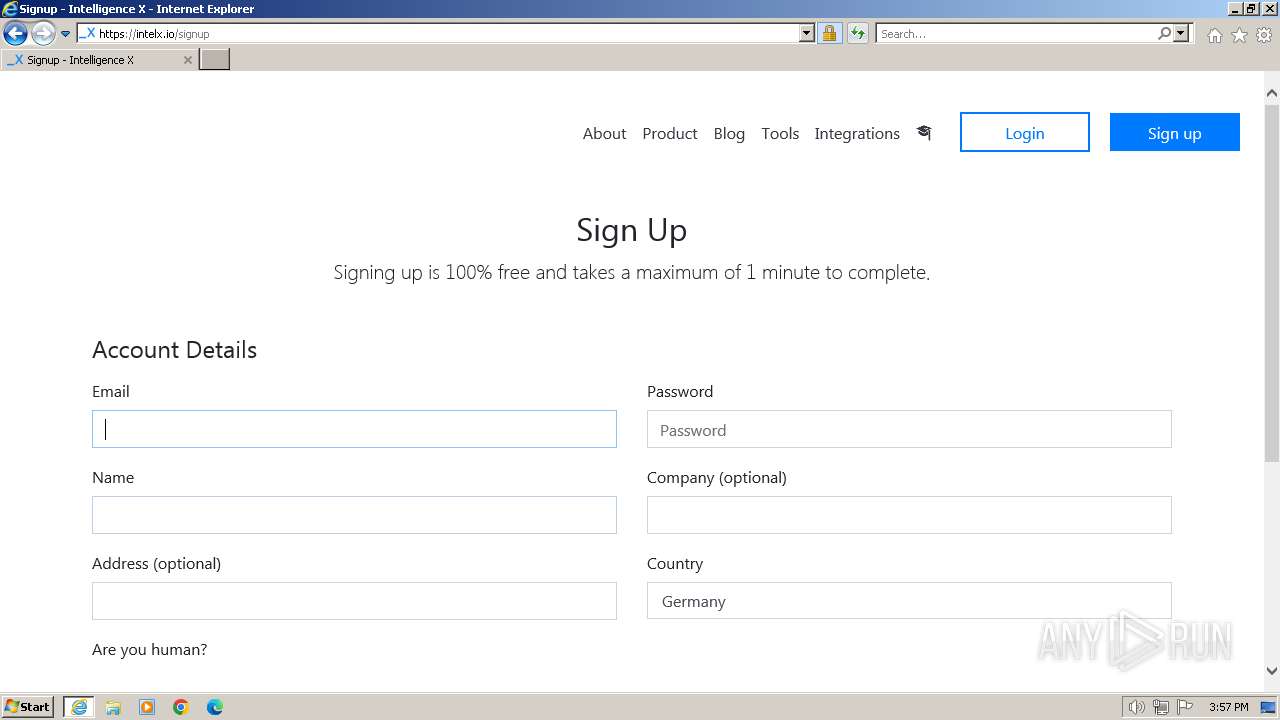
Task: Click the Internet Explorer title bar icon
Action: pos(10,9)
